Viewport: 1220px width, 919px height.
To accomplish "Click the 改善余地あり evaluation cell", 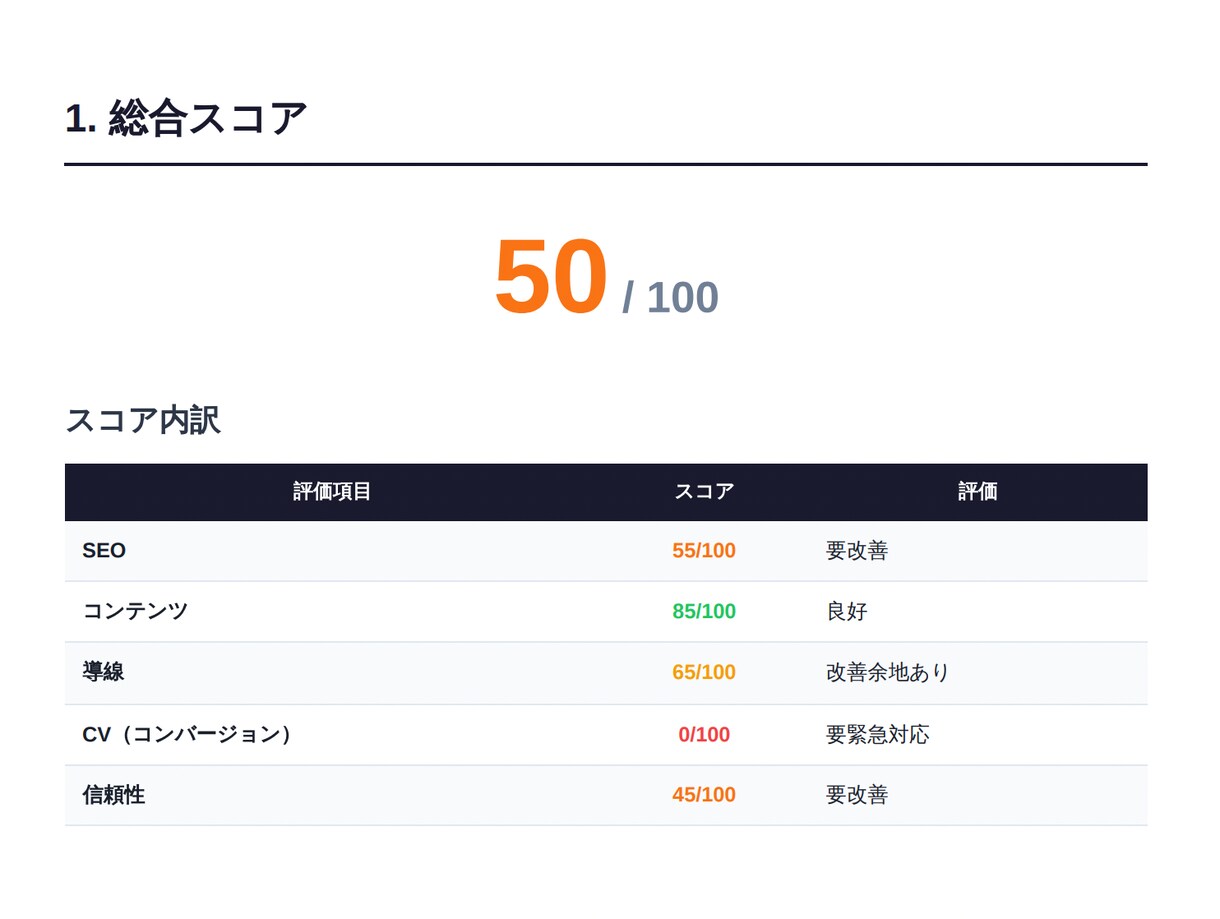I will point(888,672).
